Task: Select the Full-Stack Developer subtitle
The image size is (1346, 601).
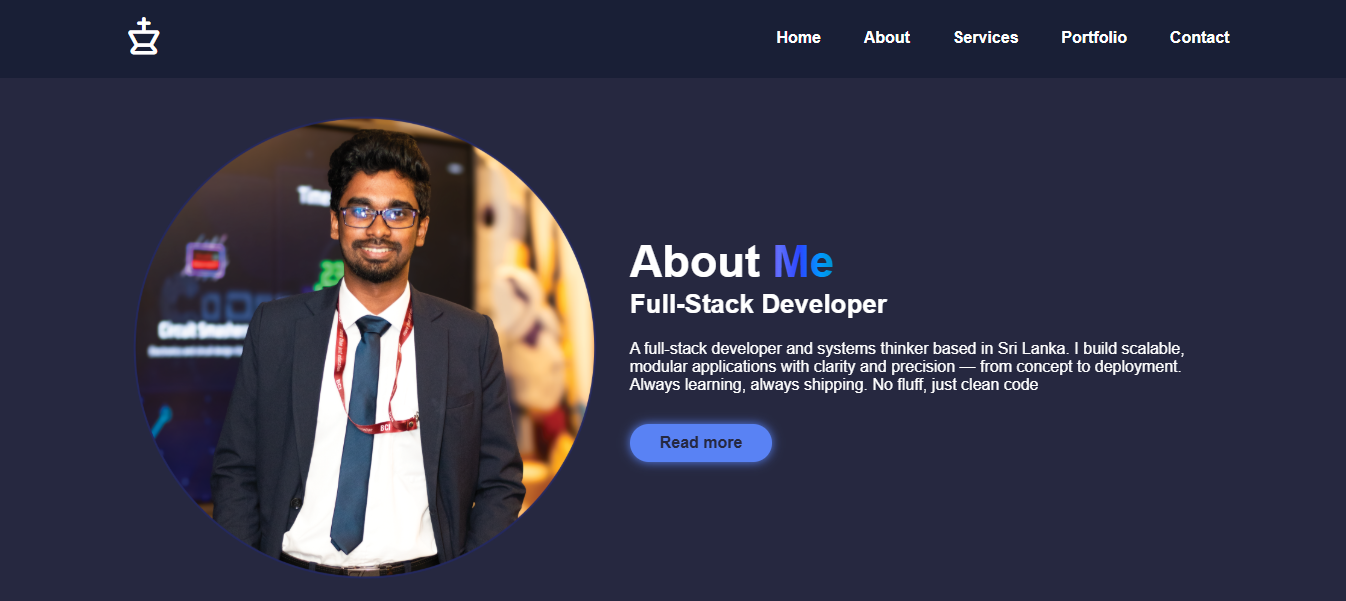Action: coord(758,304)
